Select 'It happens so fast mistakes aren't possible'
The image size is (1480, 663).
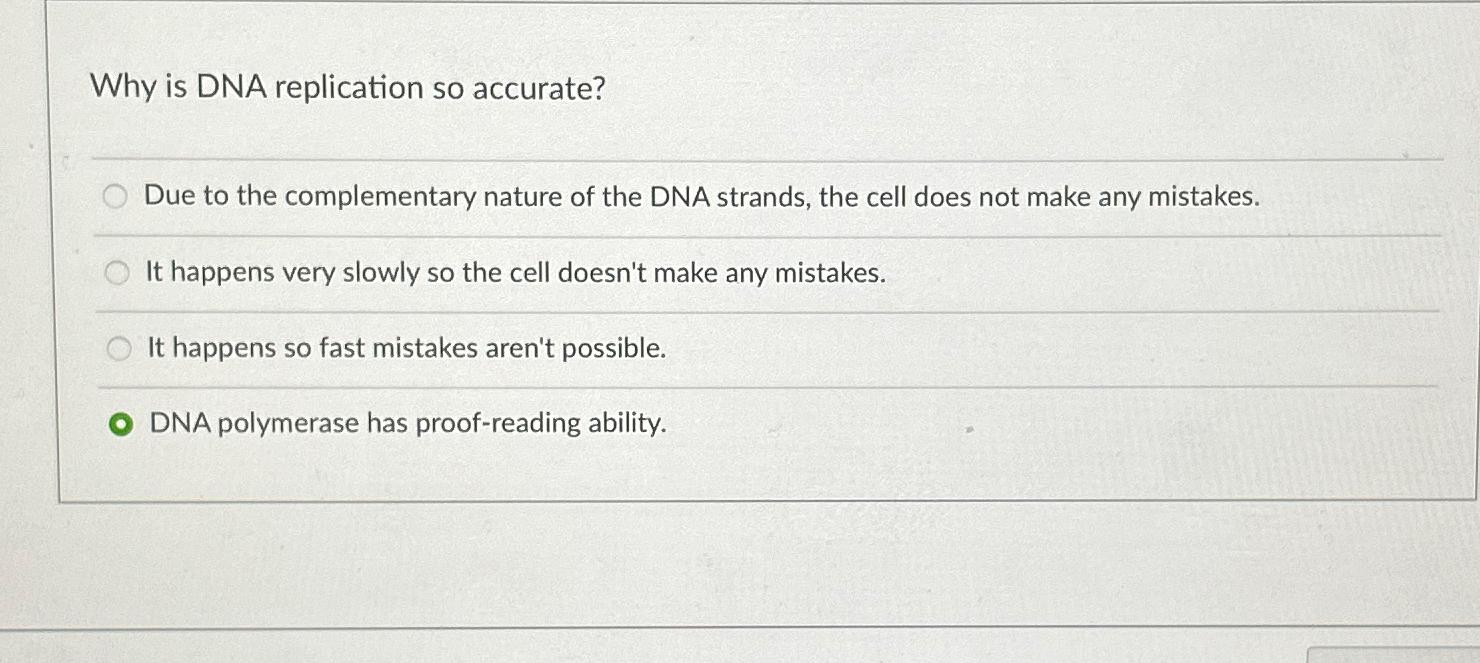point(121,347)
